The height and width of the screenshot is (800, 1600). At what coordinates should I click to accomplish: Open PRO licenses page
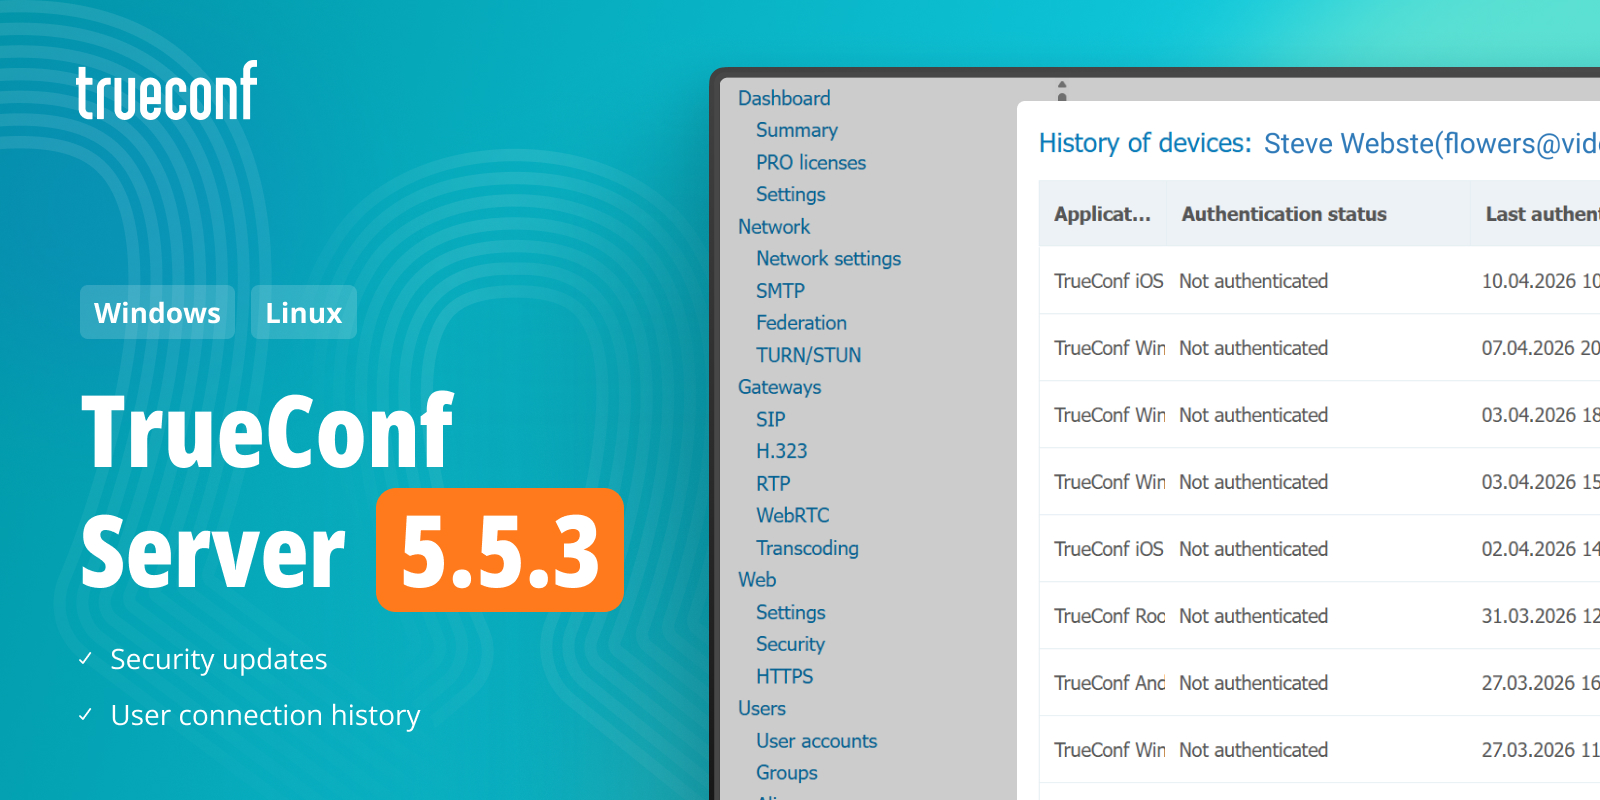(x=811, y=162)
